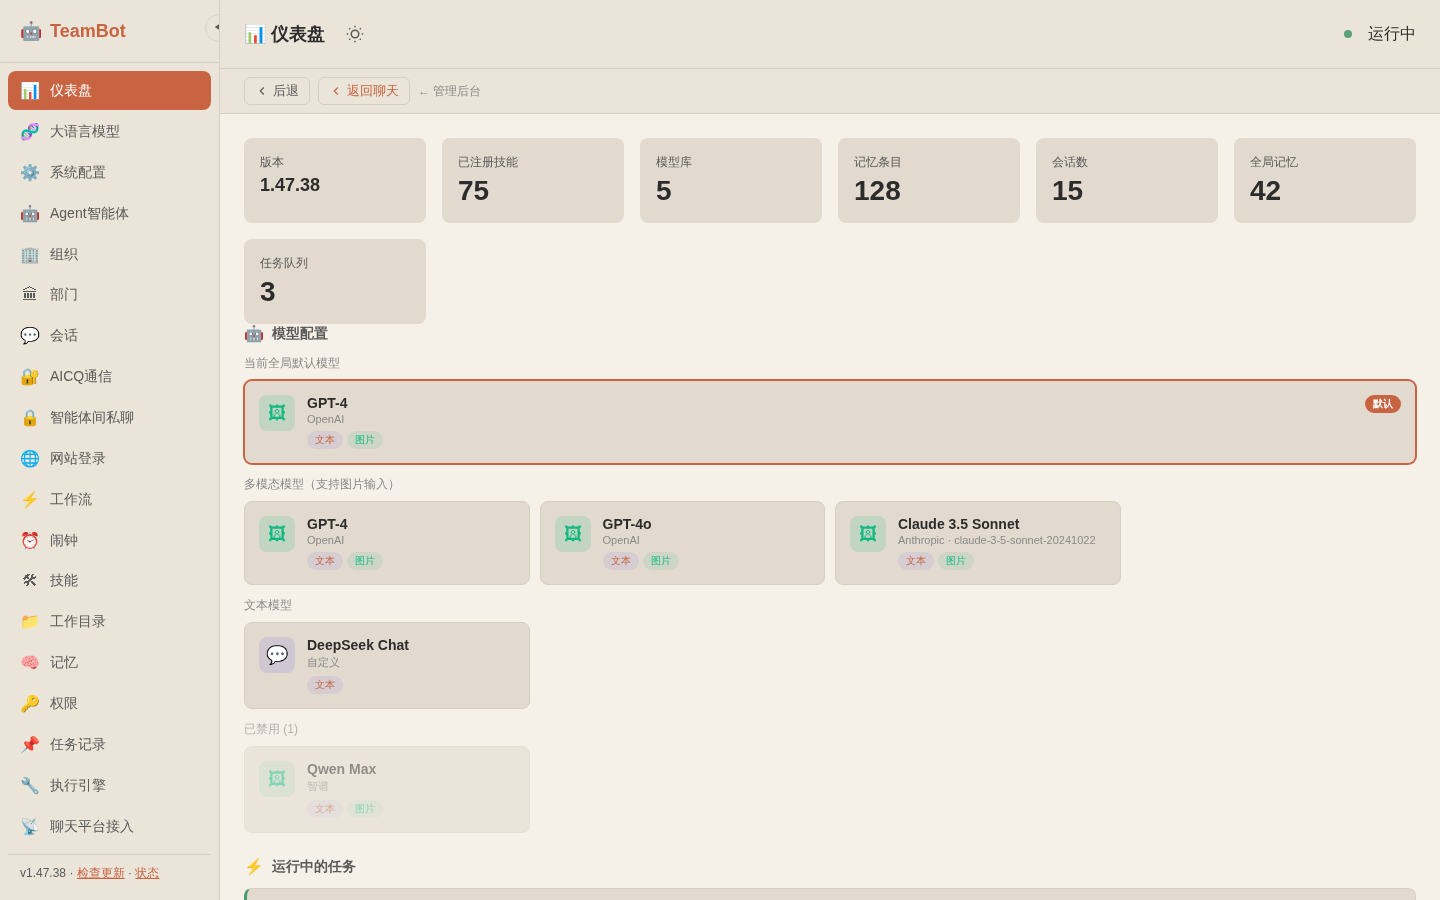The height and width of the screenshot is (900, 1440).
Task: Click the 后退 back button
Action: 277,91
